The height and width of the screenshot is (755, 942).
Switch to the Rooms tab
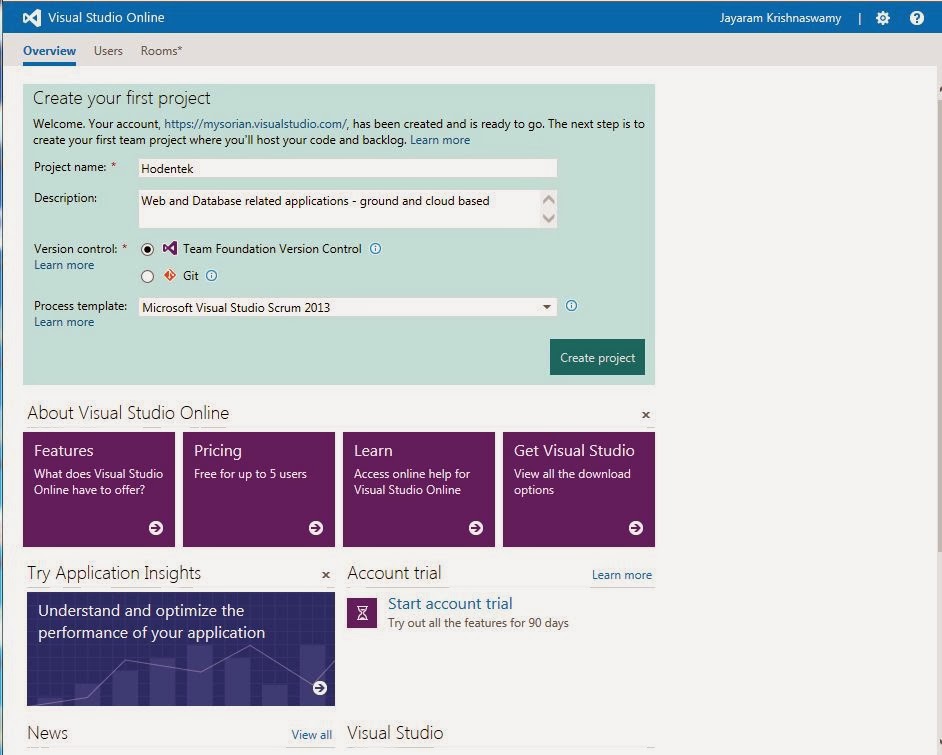pos(161,51)
